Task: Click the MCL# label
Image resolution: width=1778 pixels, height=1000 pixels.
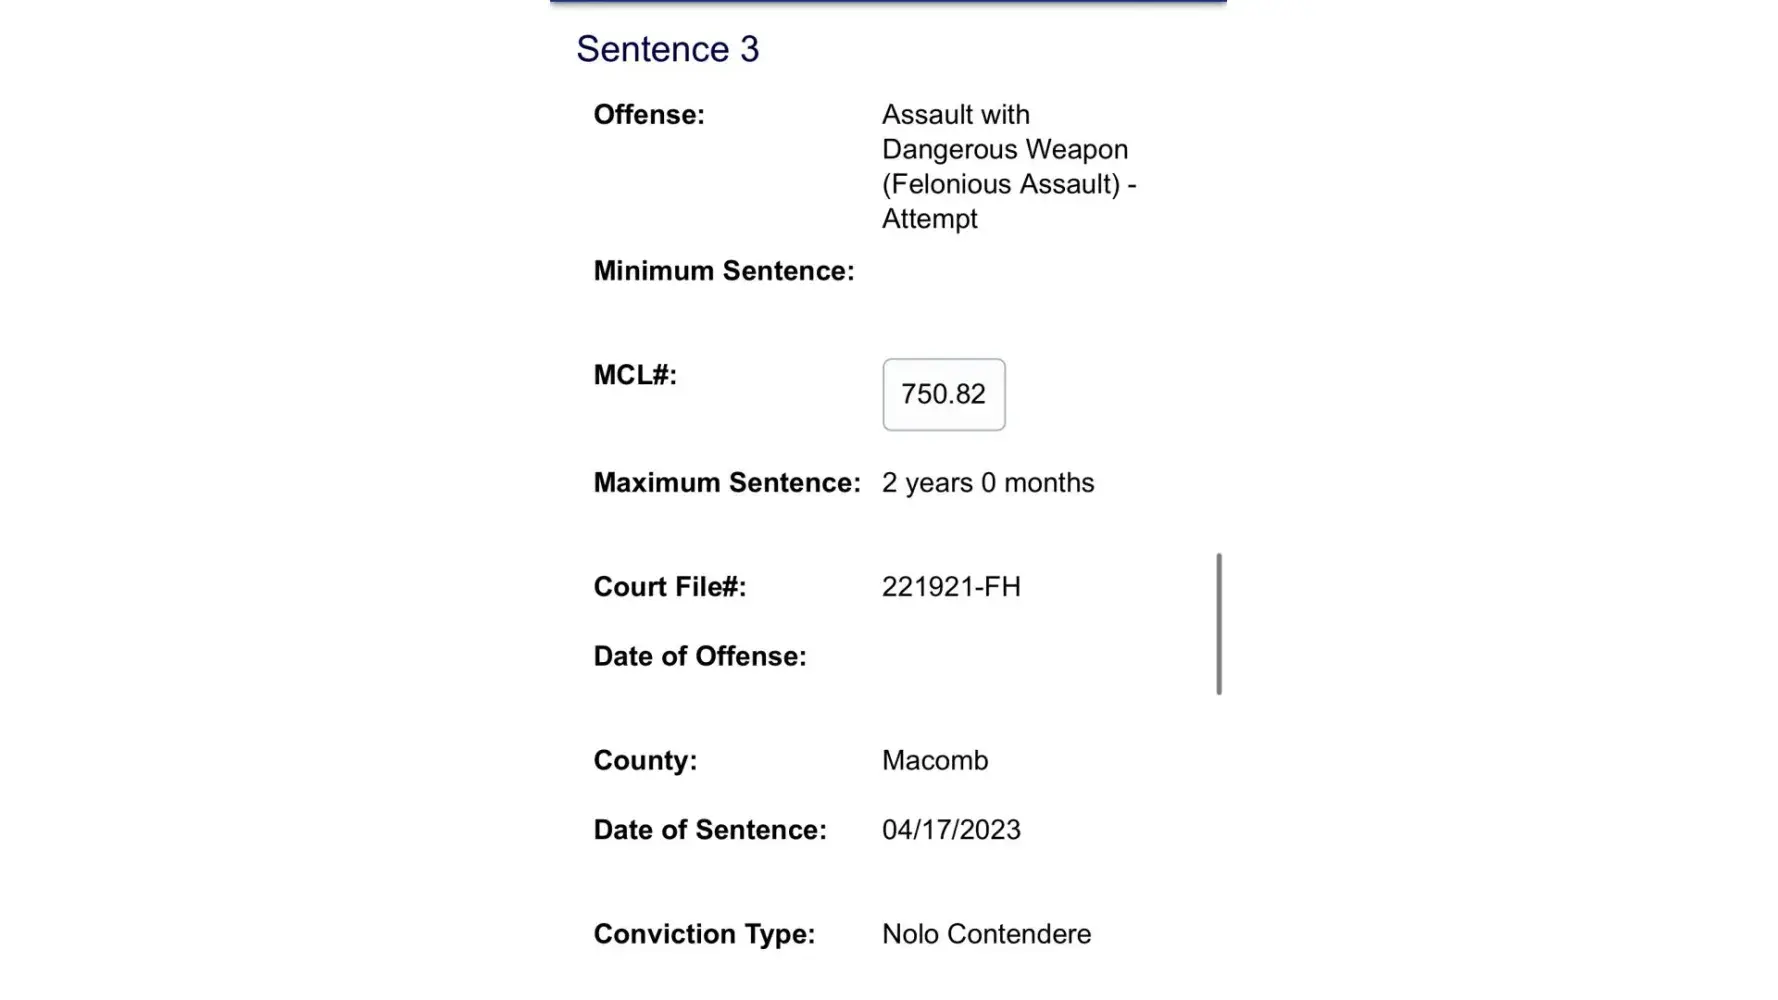Action: tap(635, 375)
